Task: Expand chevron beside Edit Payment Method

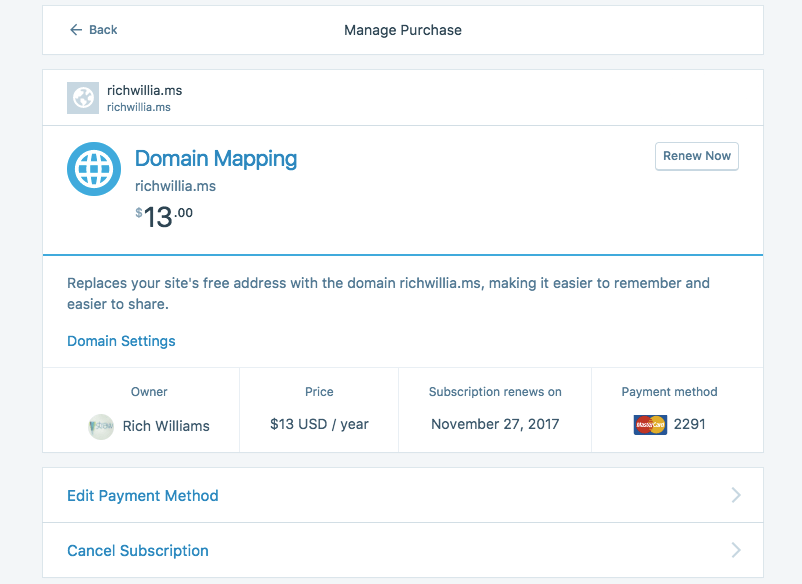Action: [736, 495]
